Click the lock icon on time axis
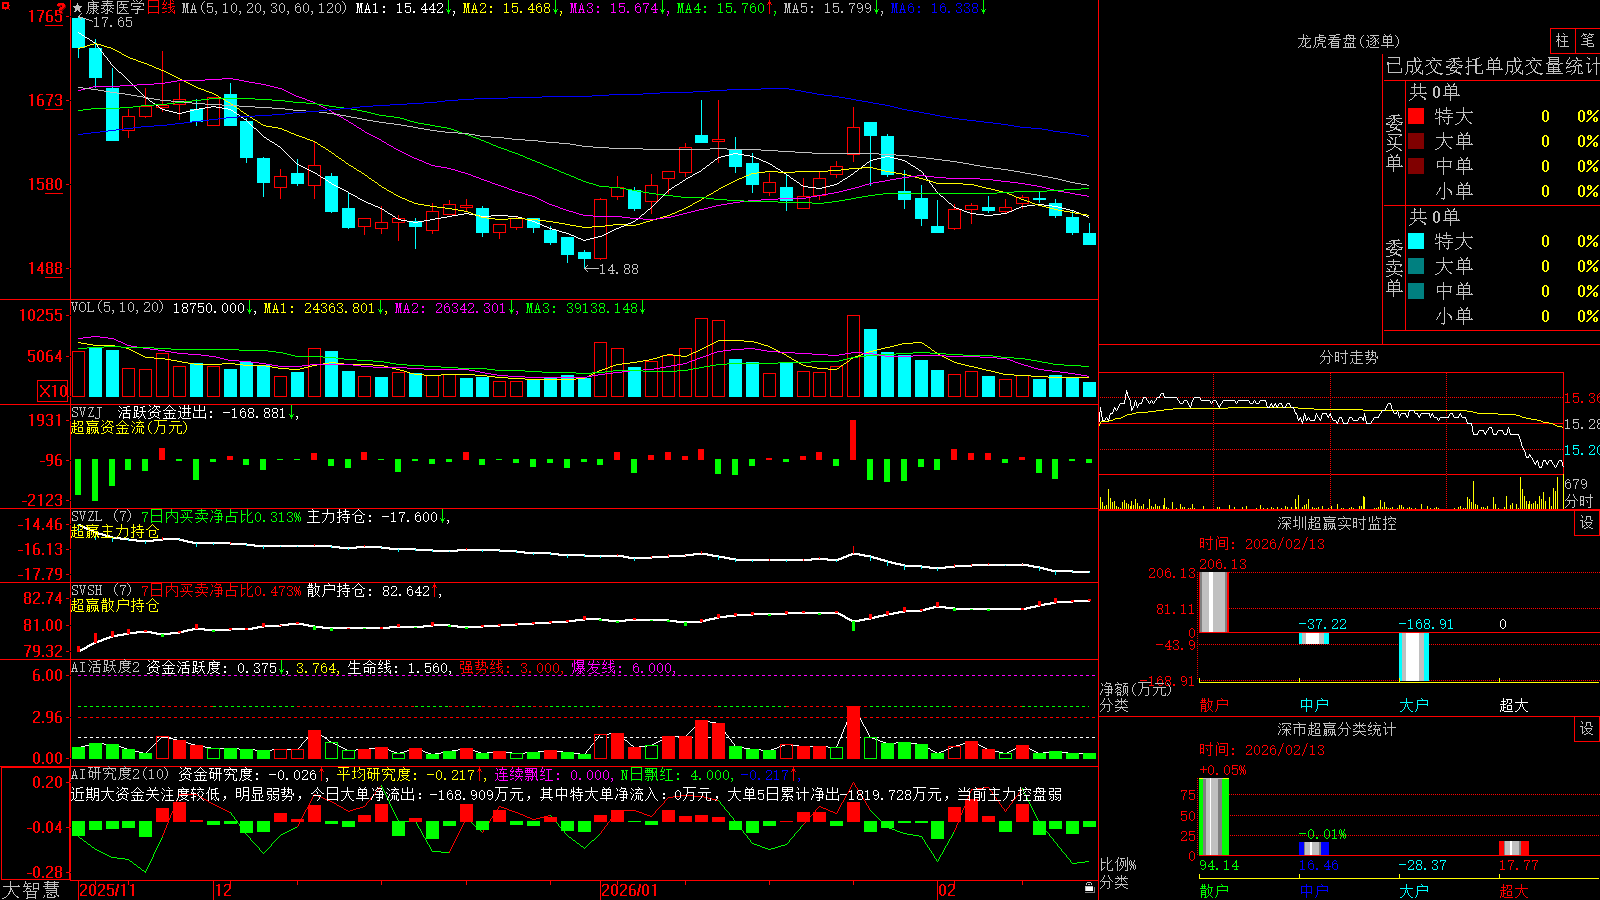This screenshot has width=1600, height=900. [x=1089, y=888]
